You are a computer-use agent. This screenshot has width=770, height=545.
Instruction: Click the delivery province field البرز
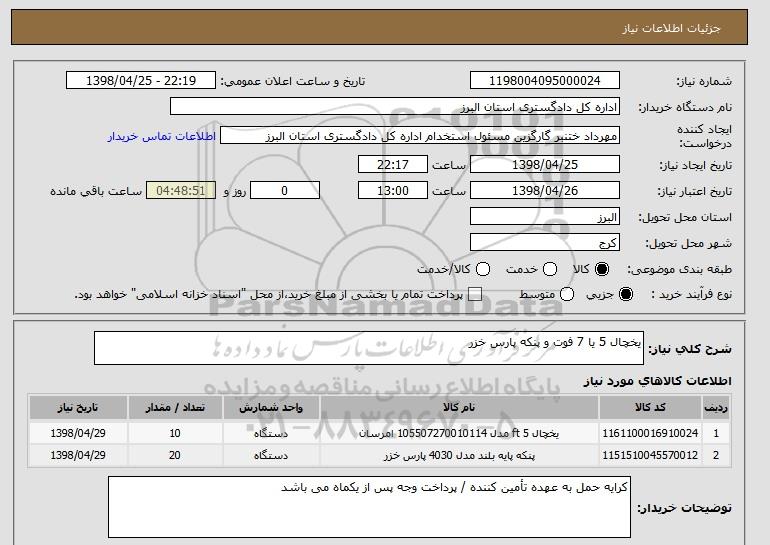545,217
